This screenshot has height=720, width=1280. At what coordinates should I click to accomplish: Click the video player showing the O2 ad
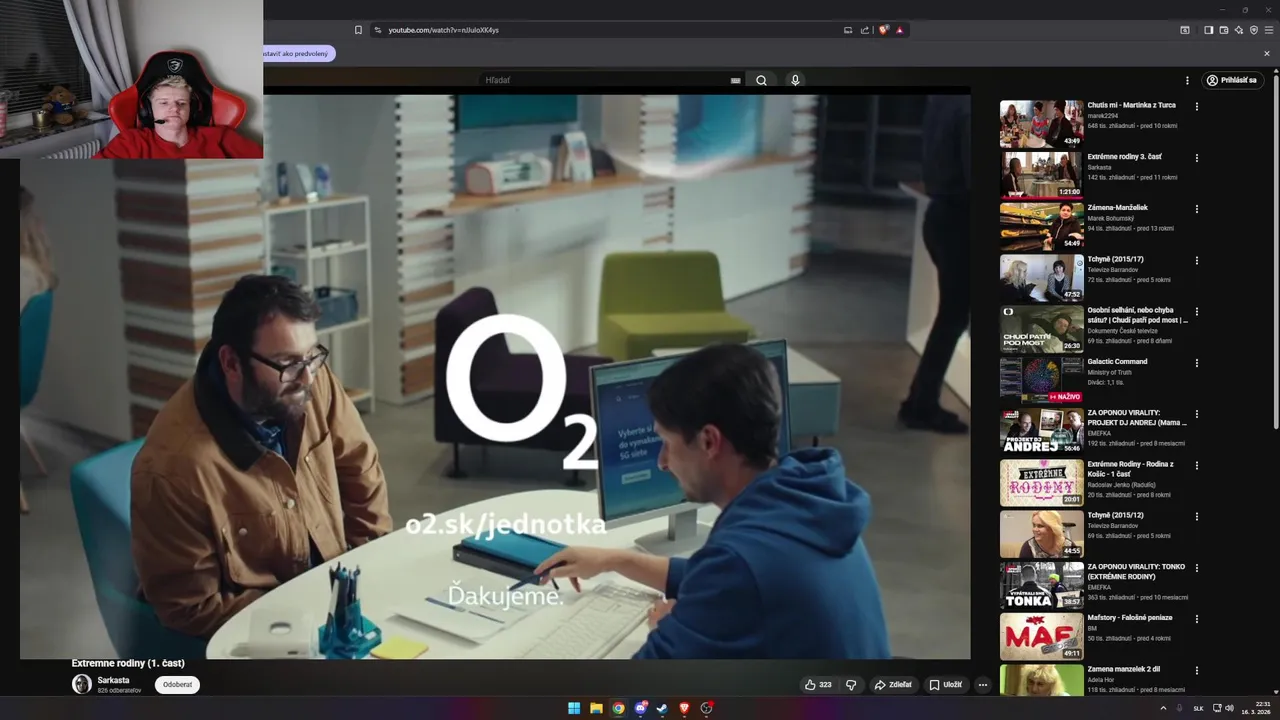(x=495, y=377)
